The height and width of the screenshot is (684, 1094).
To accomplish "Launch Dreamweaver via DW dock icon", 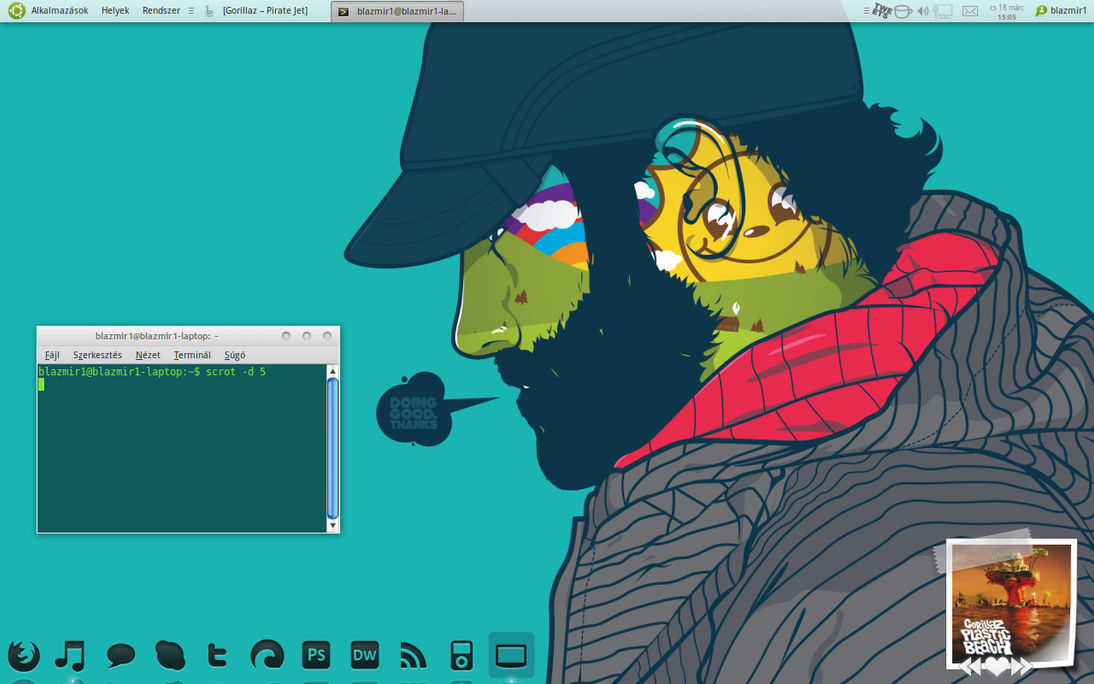I will 365,655.
